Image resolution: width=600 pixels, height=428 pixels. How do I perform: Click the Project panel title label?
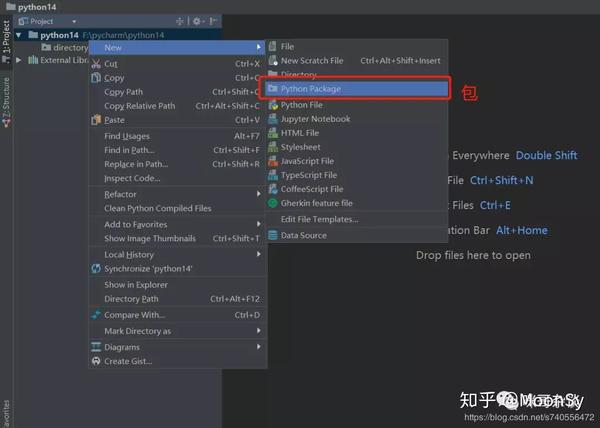coord(41,21)
